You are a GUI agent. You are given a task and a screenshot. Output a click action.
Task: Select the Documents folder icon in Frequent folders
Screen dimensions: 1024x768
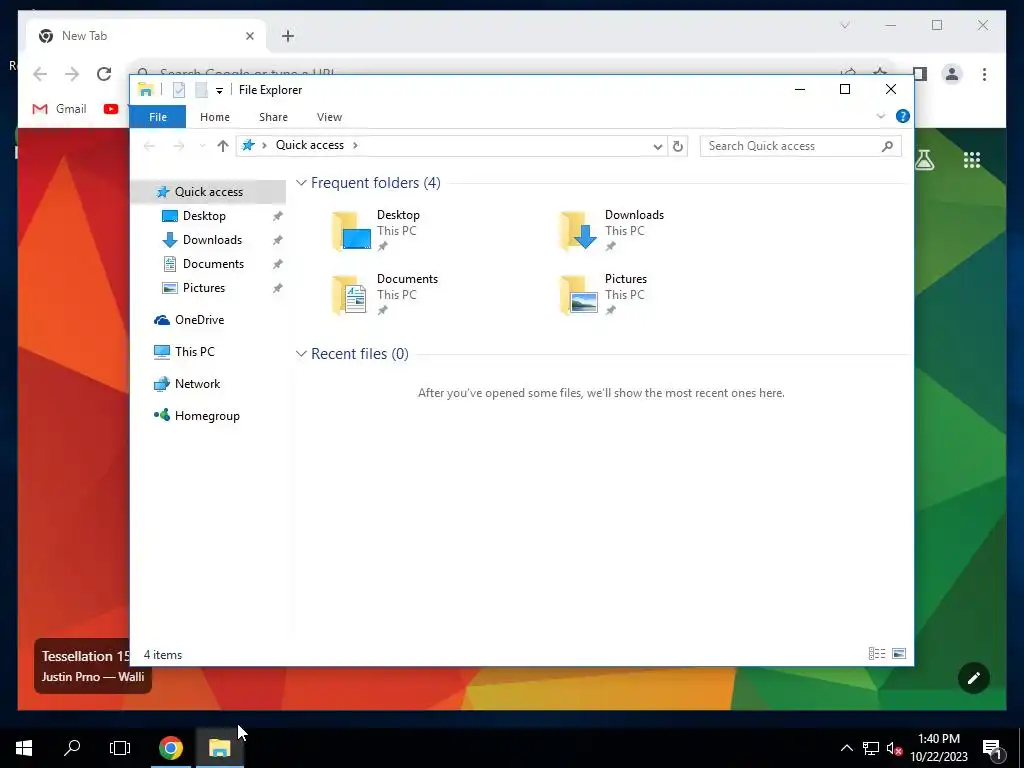[x=350, y=295]
